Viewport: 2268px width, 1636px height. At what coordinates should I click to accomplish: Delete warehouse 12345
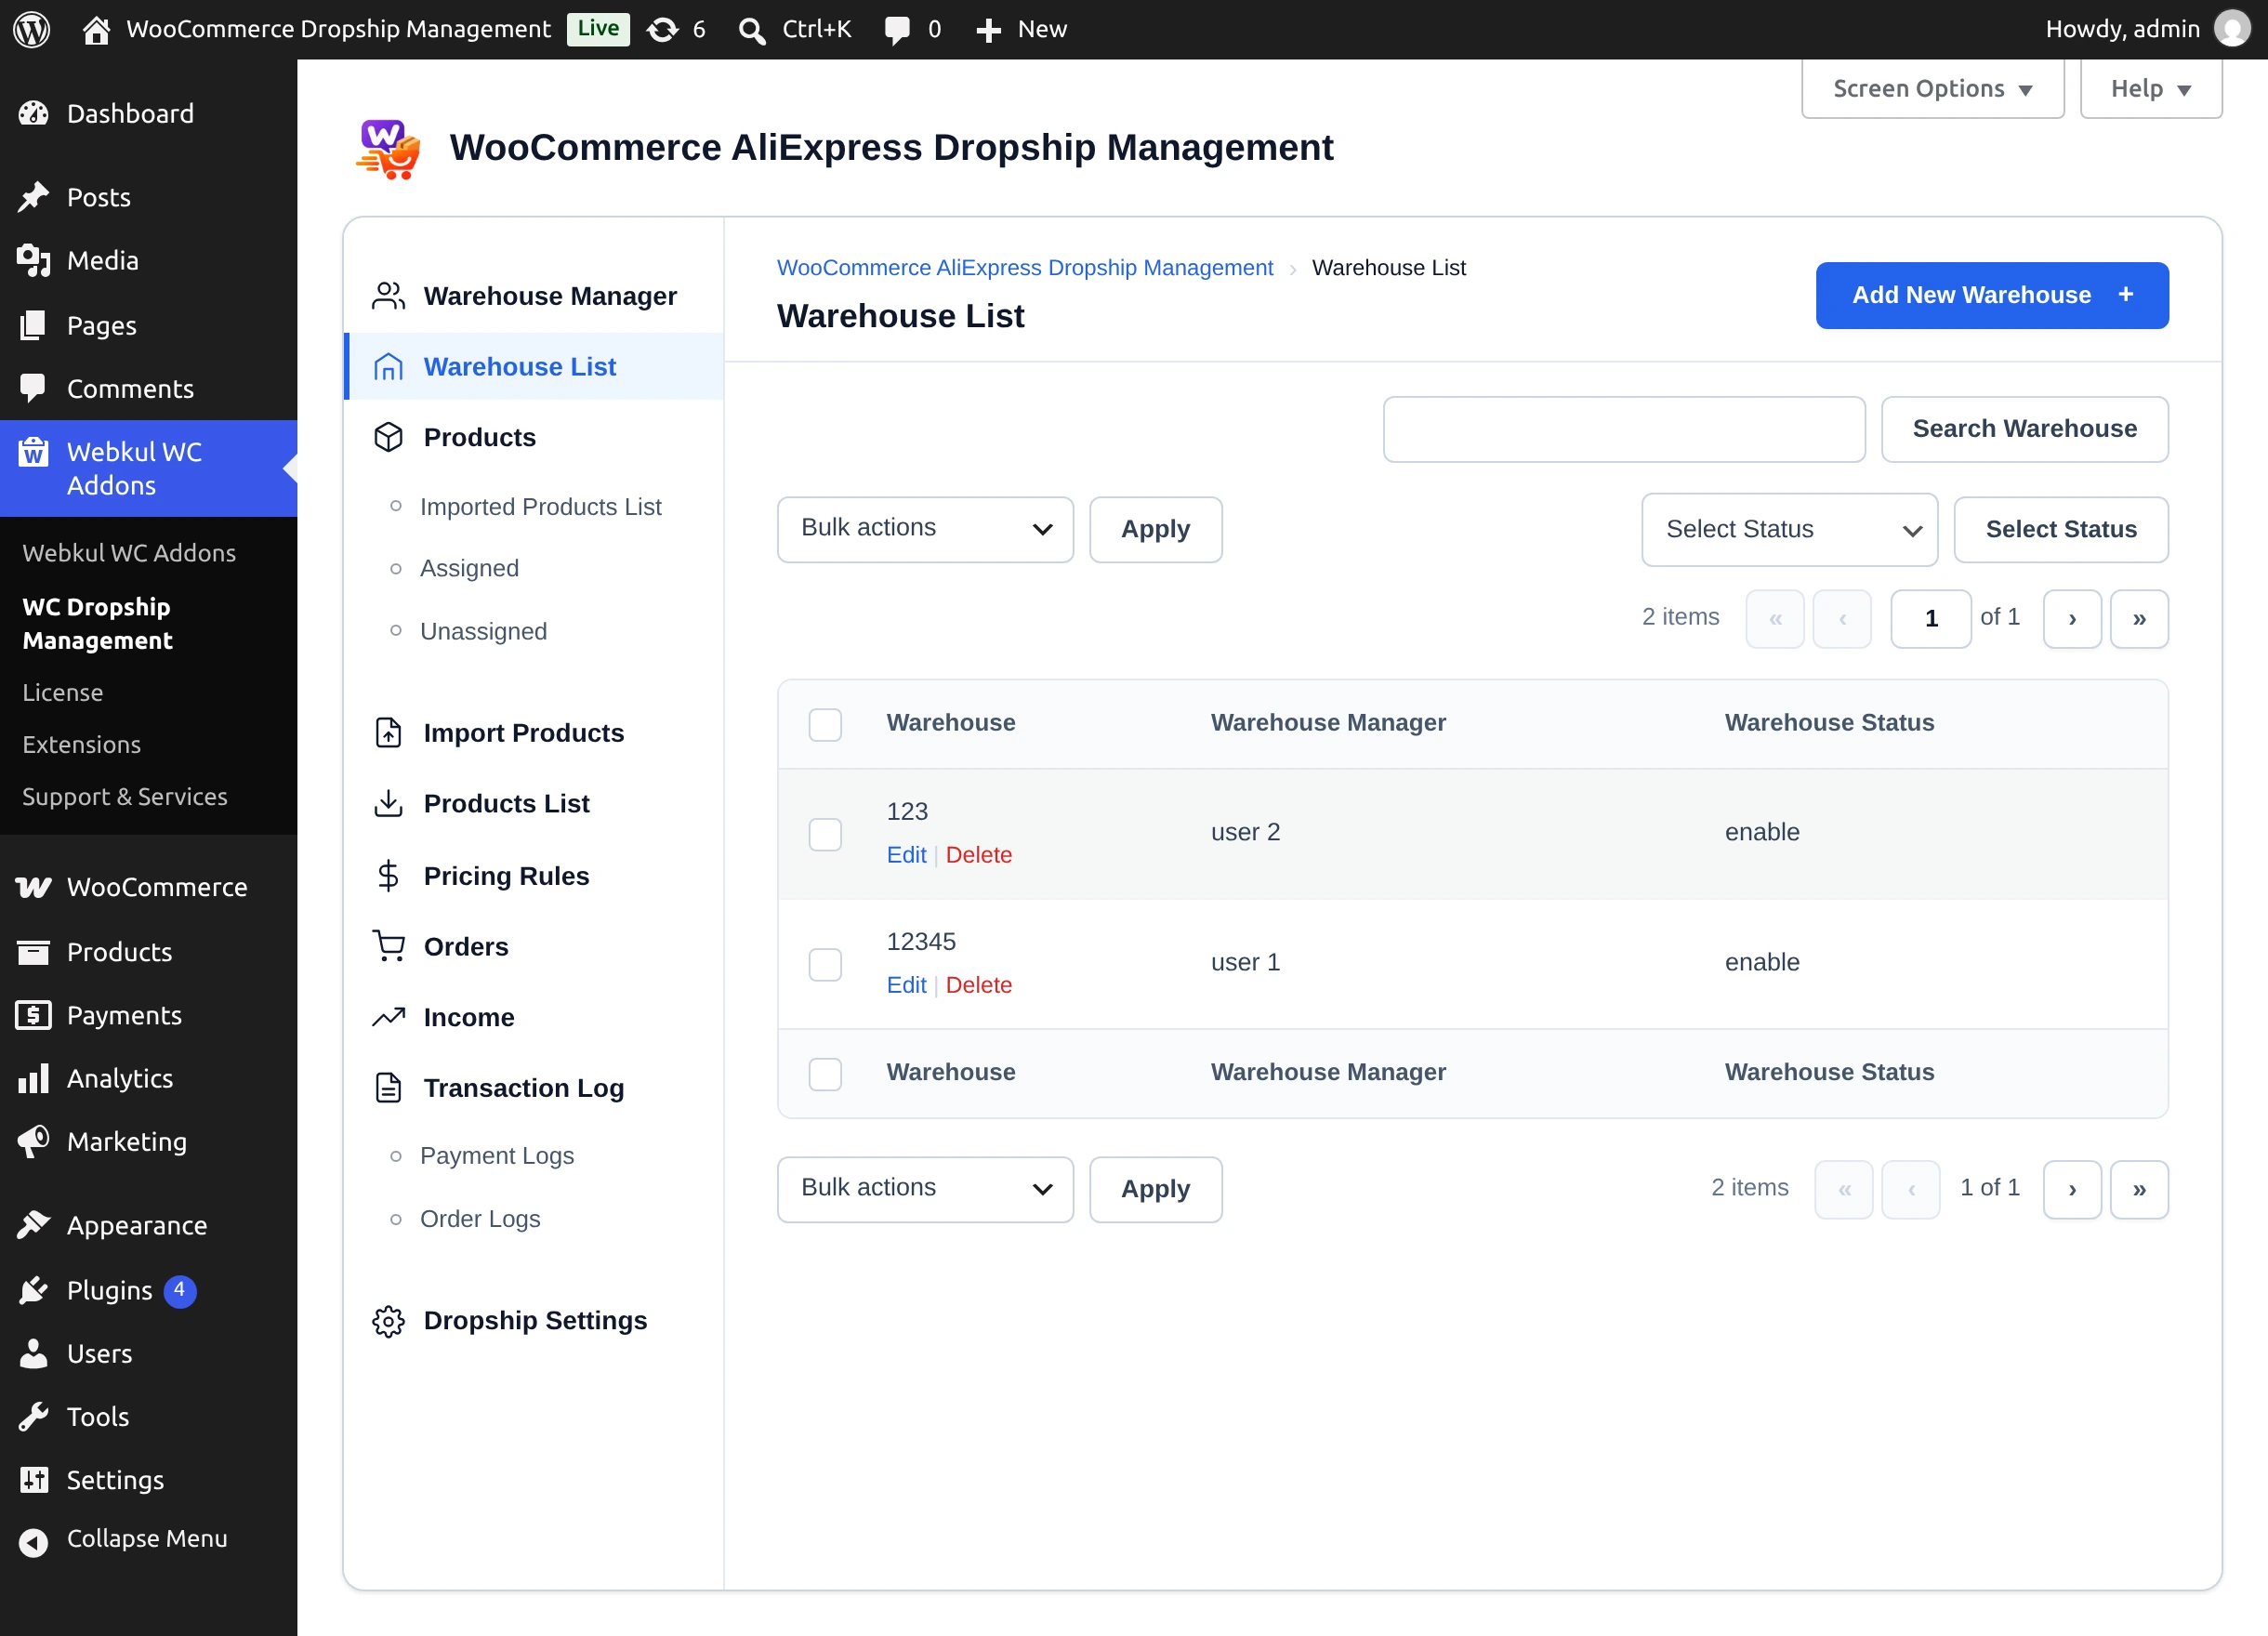(978, 985)
